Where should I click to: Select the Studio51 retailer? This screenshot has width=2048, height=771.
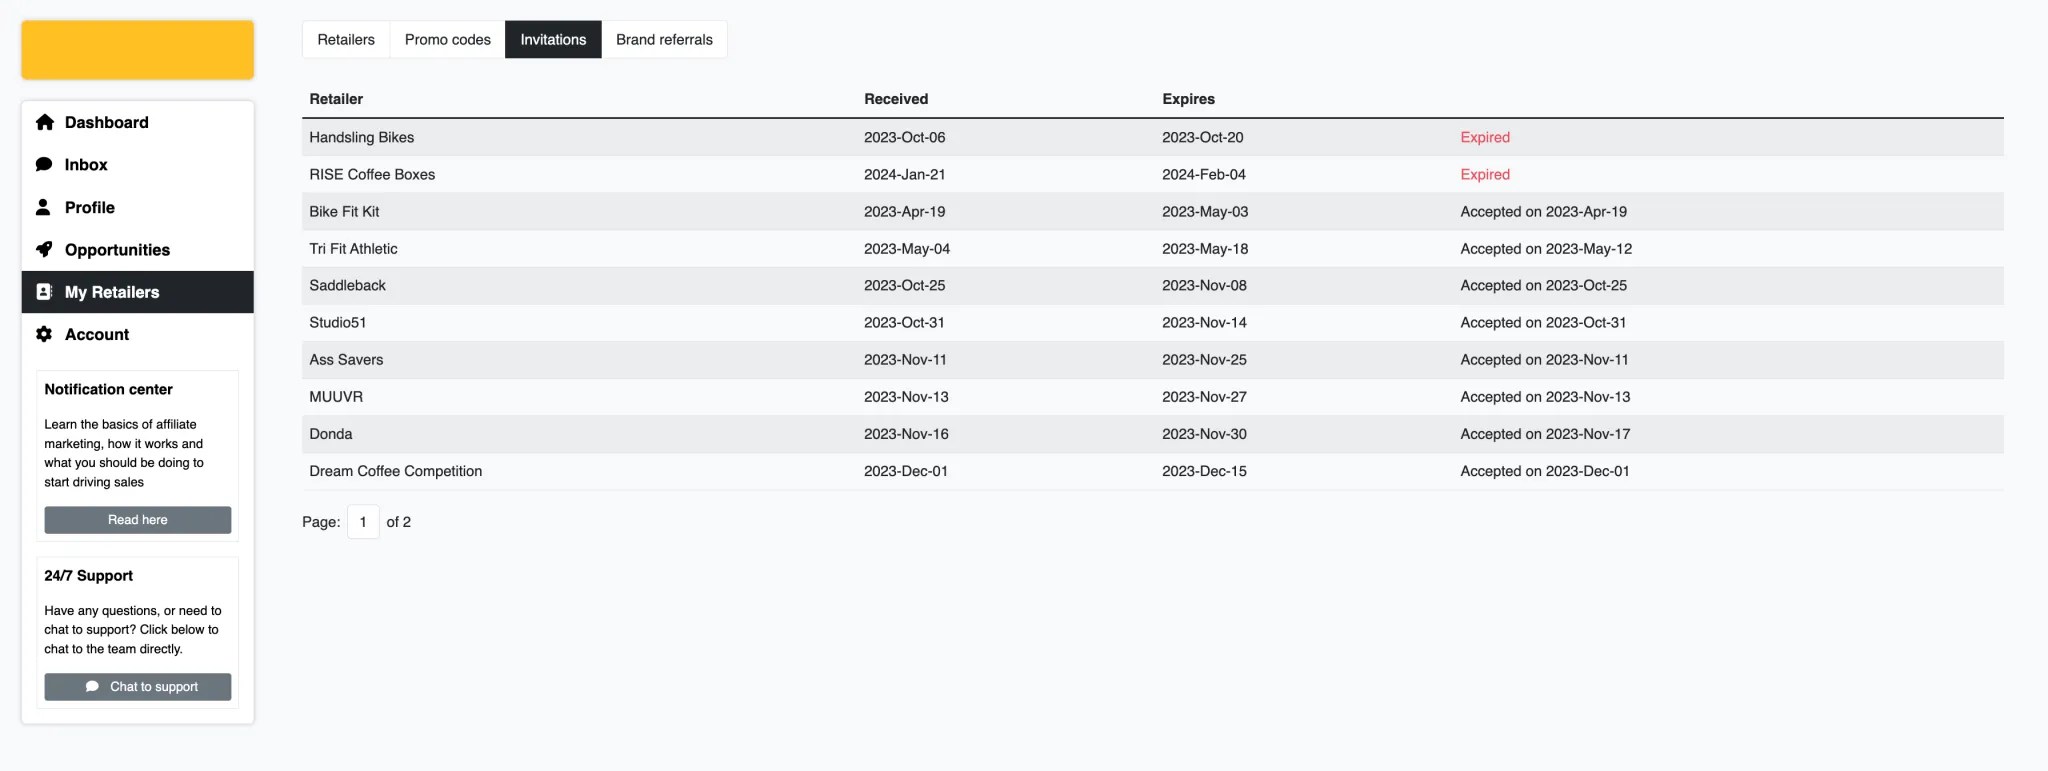click(x=338, y=322)
